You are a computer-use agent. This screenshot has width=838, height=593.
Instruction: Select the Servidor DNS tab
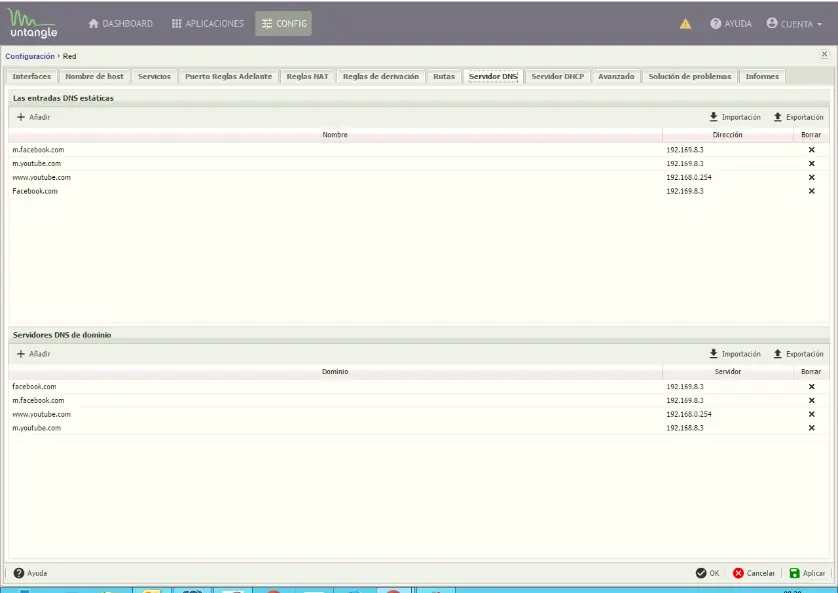[x=493, y=76]
